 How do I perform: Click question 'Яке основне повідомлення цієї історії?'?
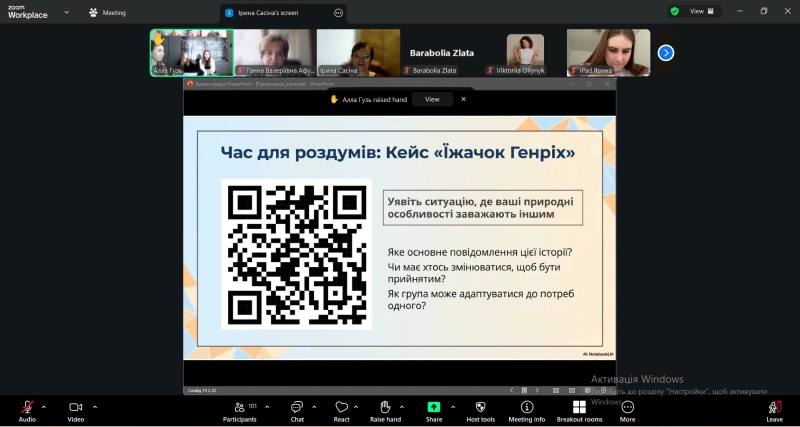click(480, 252)
